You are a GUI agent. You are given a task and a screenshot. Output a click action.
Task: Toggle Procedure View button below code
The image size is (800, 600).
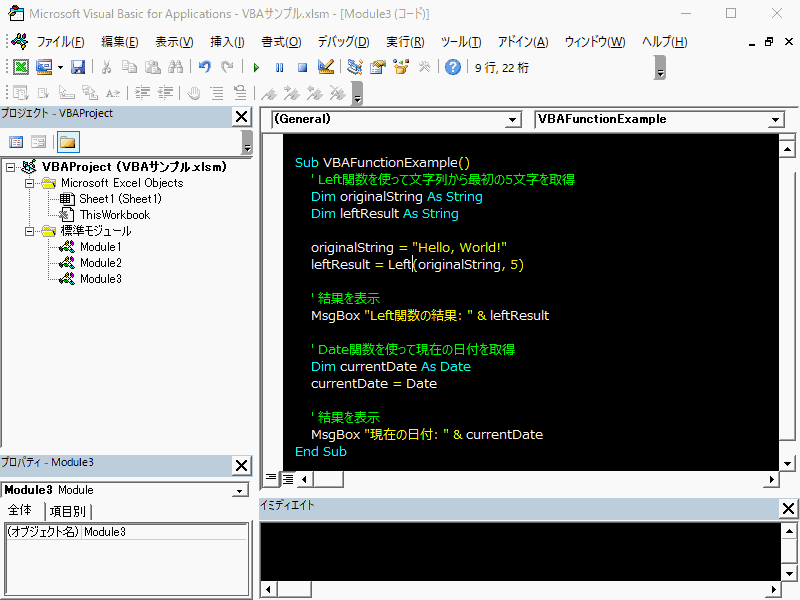click(271, 479)
